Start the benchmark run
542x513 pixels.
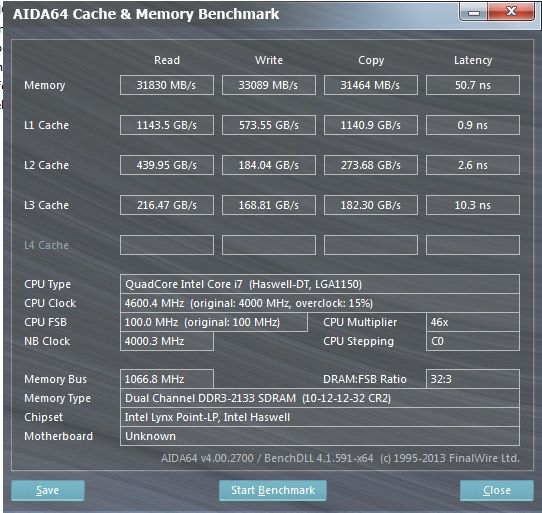click(273, 490)
